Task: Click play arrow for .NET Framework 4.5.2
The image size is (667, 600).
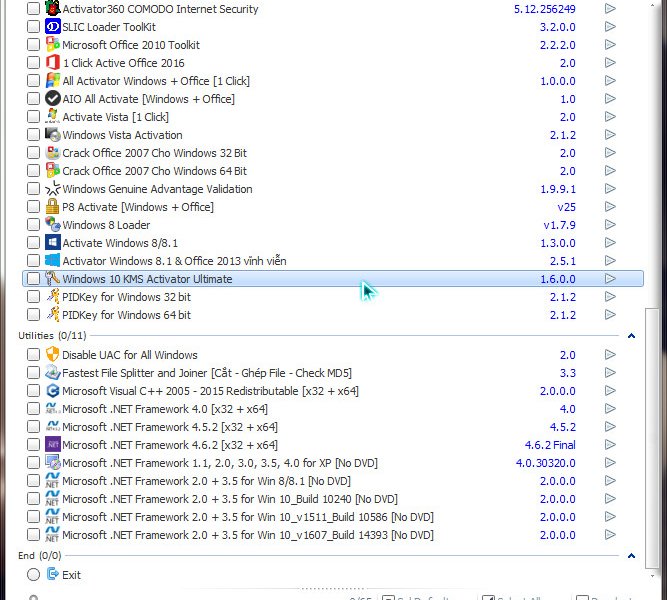Action: coord(610,426)
